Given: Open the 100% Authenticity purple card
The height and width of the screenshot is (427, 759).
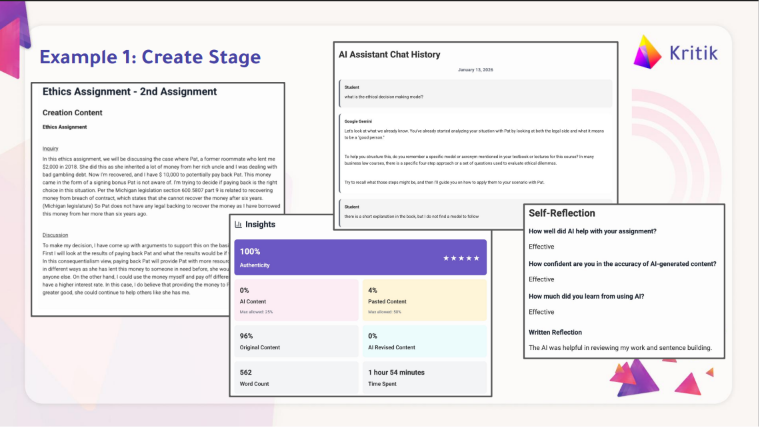Looking at the screenshot, I should point(361,257).
